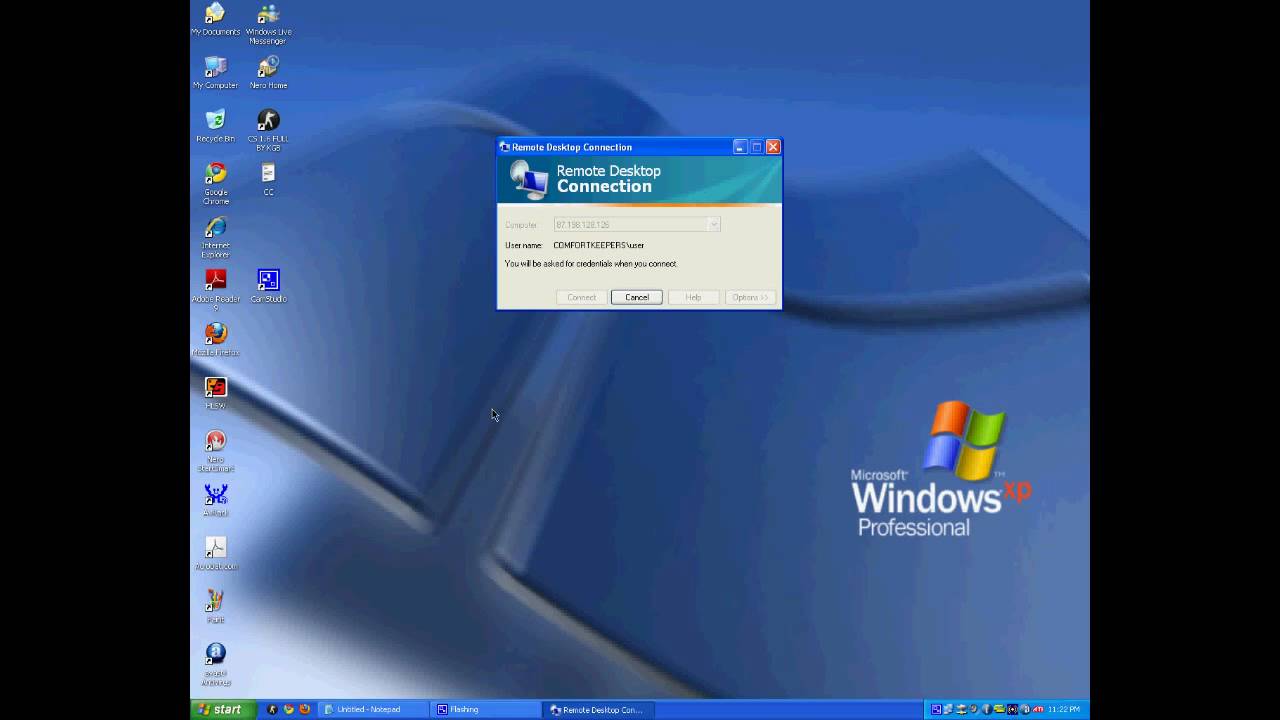Viewport: 1280px width, 720px height.
Task: Click Chrome icon in Quick Launch bar
Action: point(288,709)
